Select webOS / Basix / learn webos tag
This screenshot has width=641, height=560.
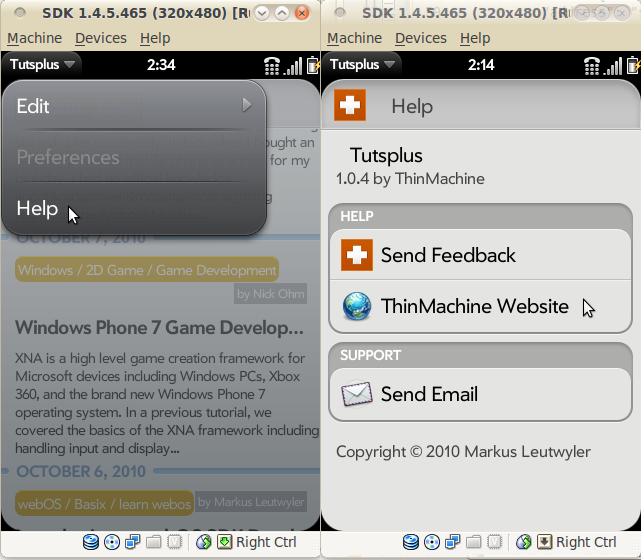(x=104, y=504)
